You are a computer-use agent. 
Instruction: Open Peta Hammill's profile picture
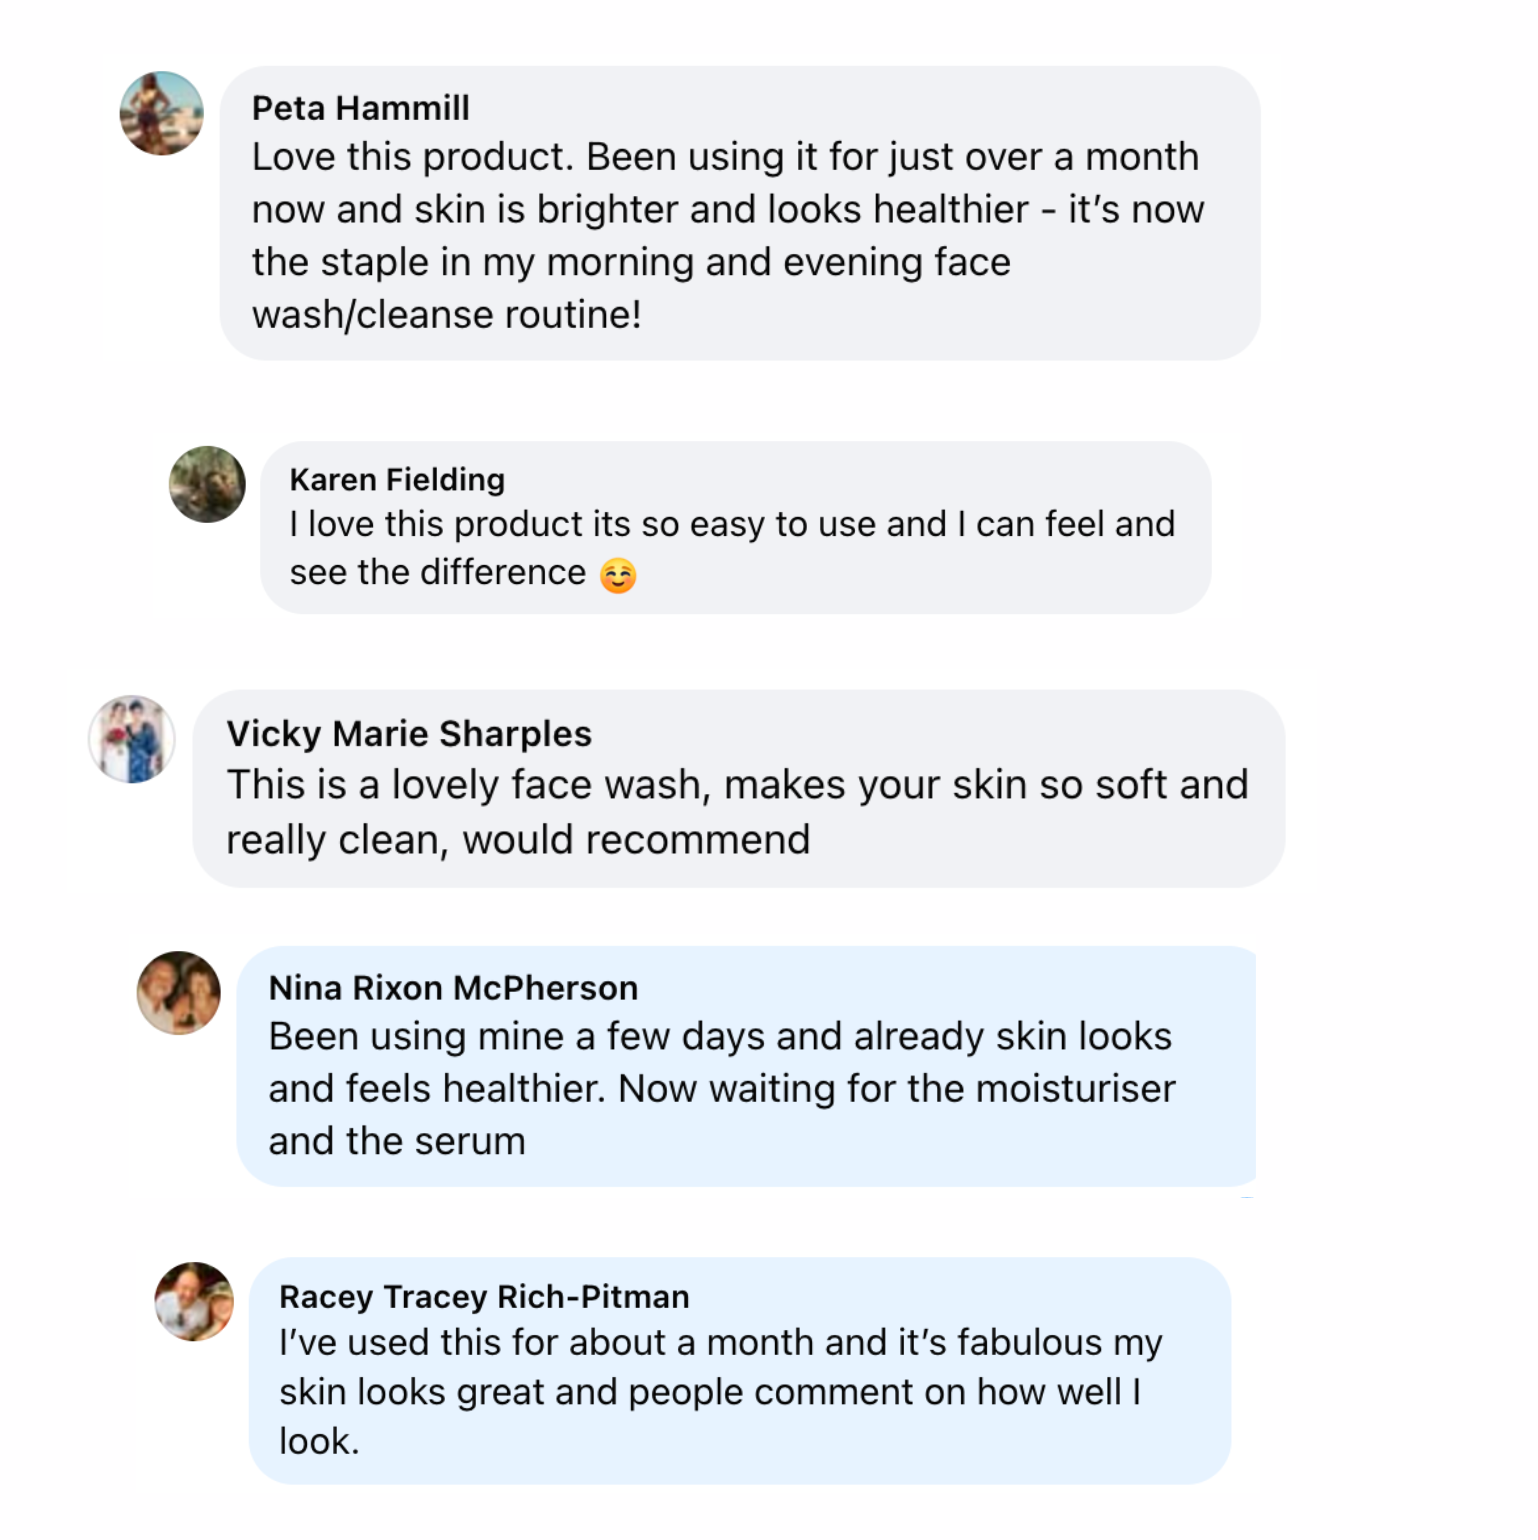161,113
